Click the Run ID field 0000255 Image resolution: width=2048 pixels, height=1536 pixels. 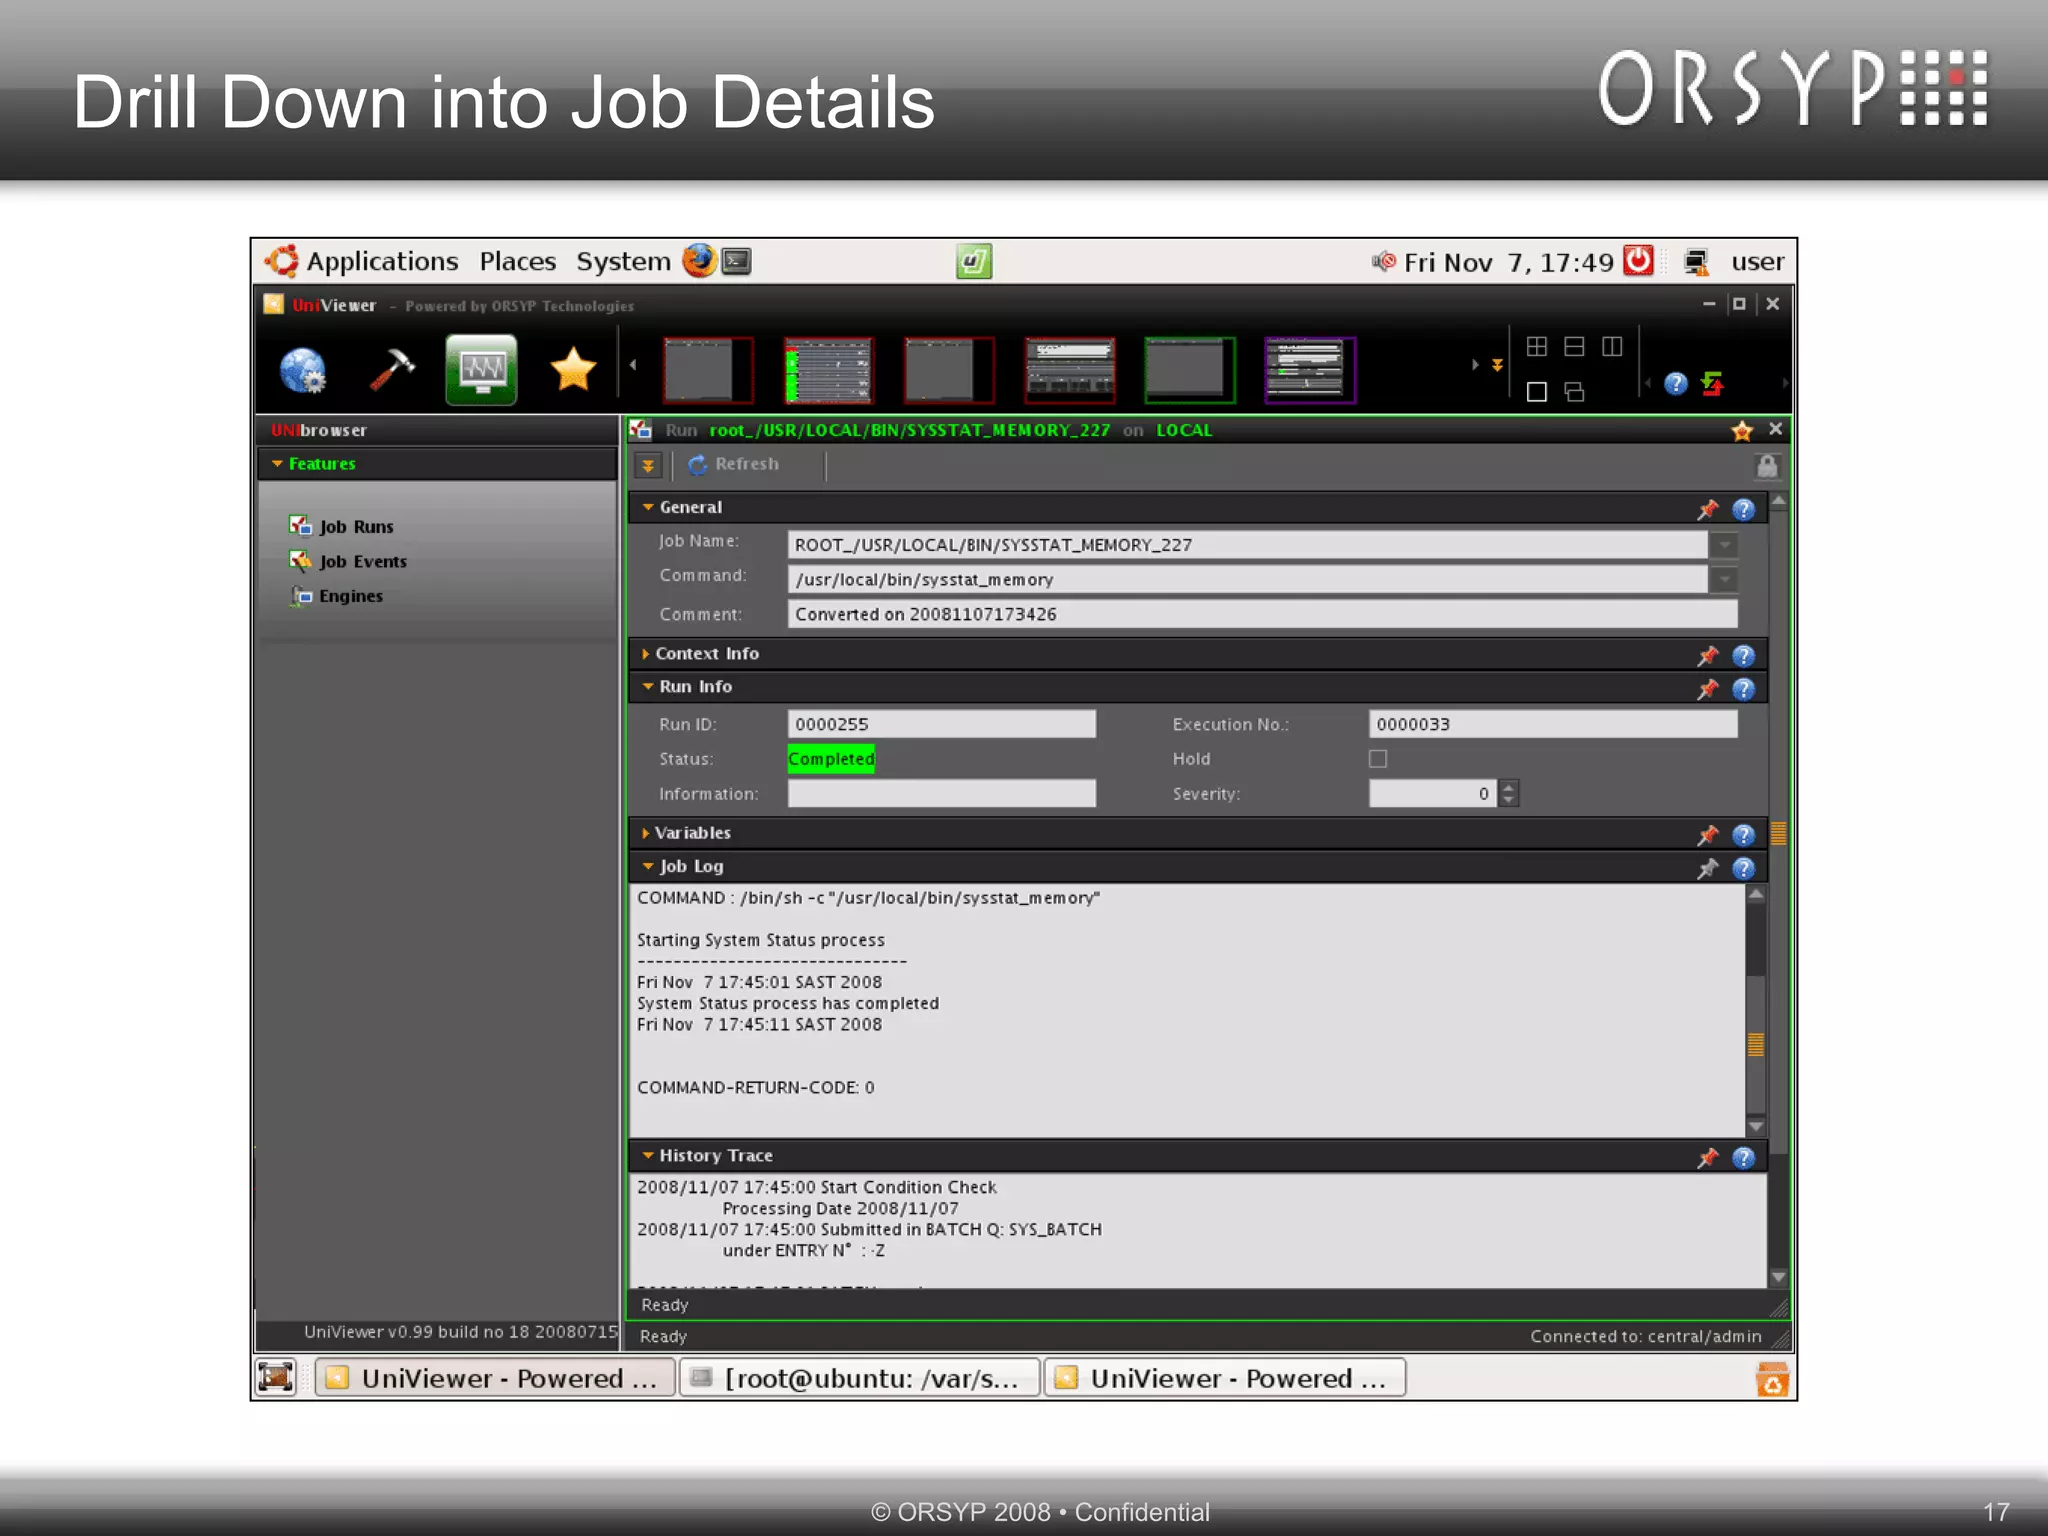click(941, 724)
